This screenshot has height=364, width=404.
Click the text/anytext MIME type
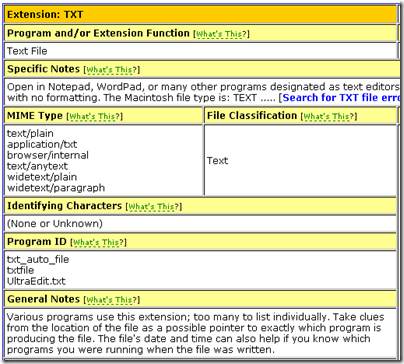37,166
